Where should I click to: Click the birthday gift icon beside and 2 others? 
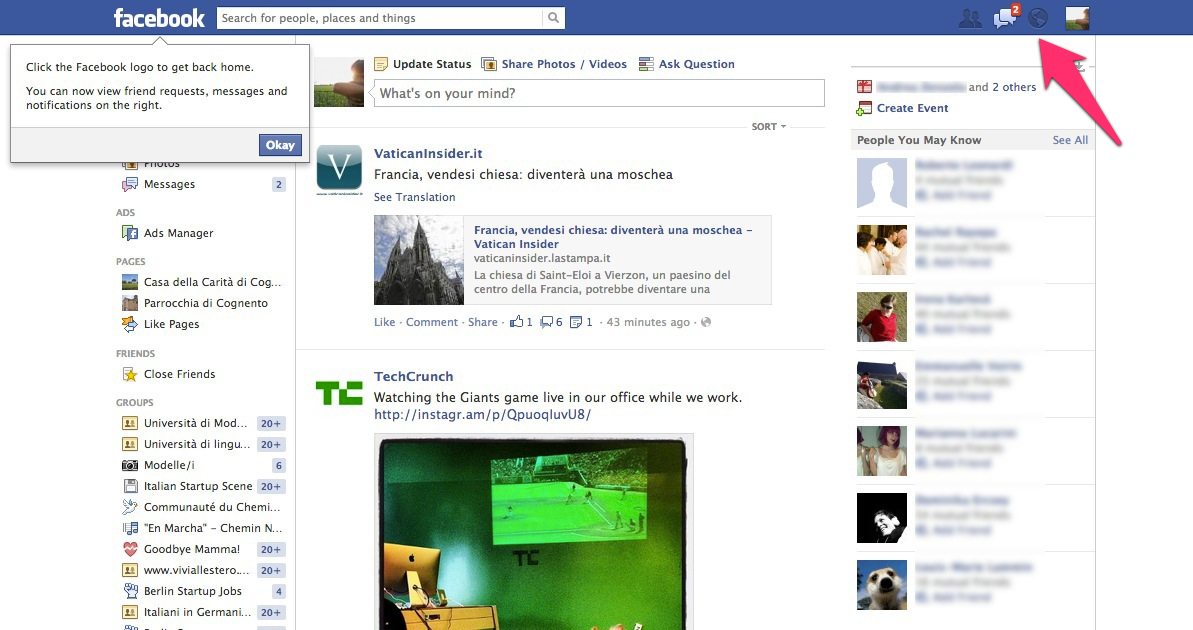coord(864,87)
